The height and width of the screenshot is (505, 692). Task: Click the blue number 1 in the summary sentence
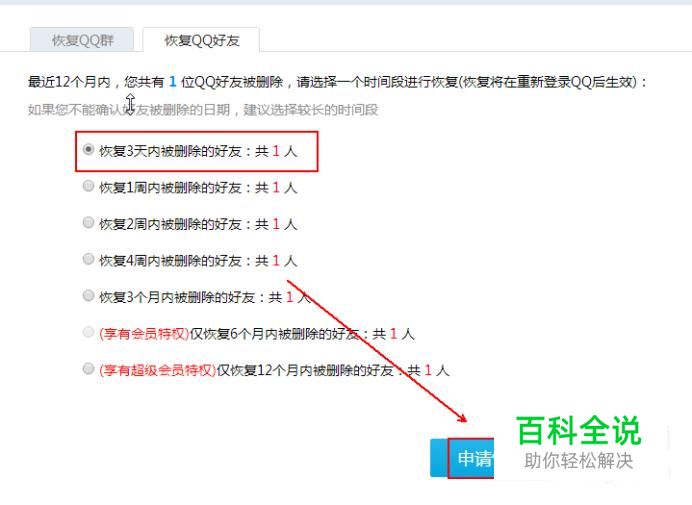tap(173, 82)
